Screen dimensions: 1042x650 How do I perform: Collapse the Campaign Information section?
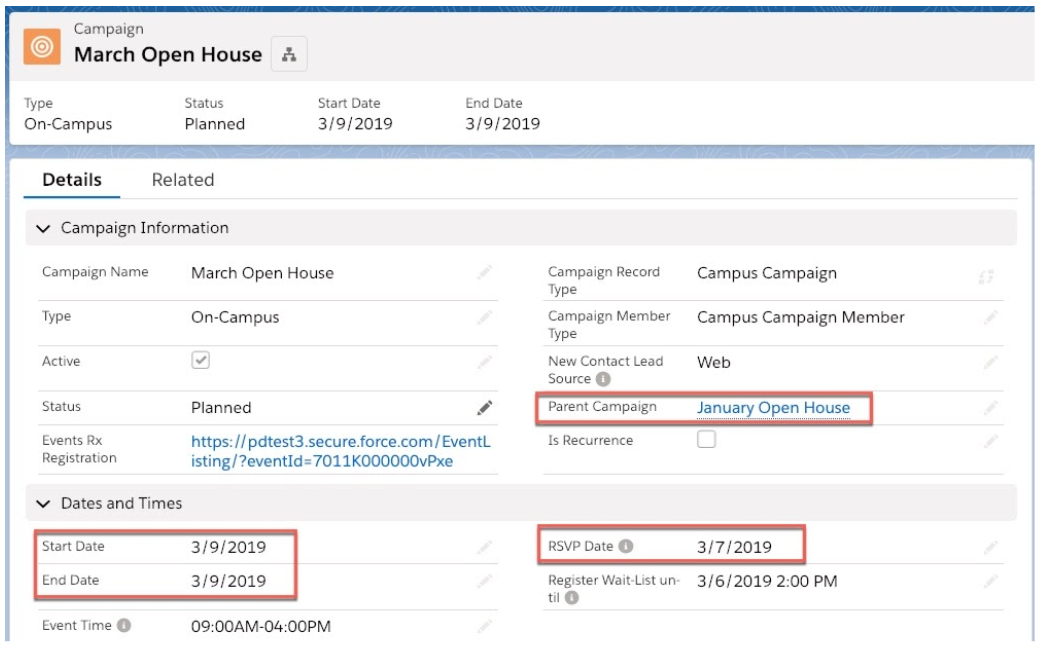(42, 228)
